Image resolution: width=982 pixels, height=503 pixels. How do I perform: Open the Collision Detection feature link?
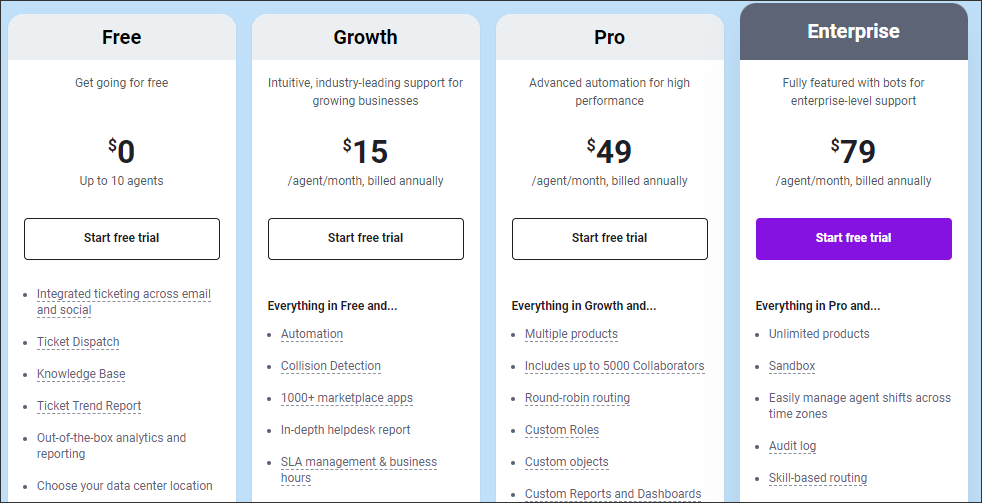click(x=331, y=366)
